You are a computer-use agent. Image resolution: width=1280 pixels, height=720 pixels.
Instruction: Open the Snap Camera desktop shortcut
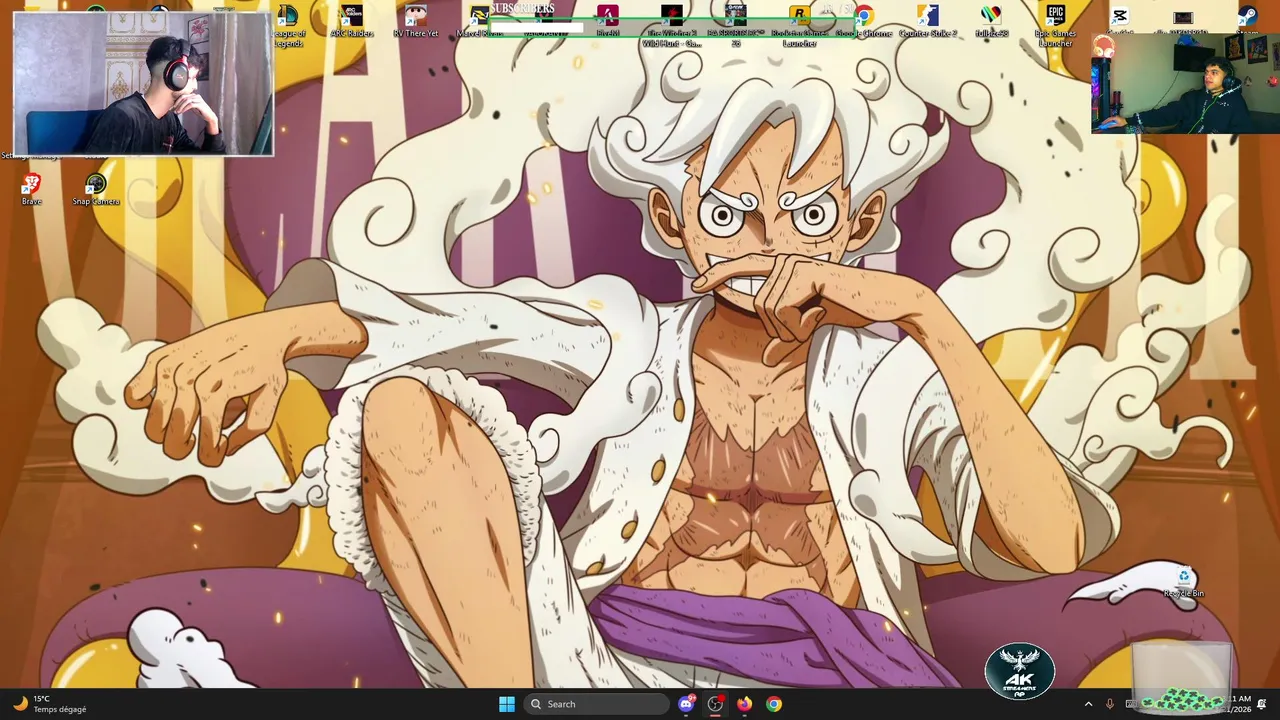[x=96, y=189]
